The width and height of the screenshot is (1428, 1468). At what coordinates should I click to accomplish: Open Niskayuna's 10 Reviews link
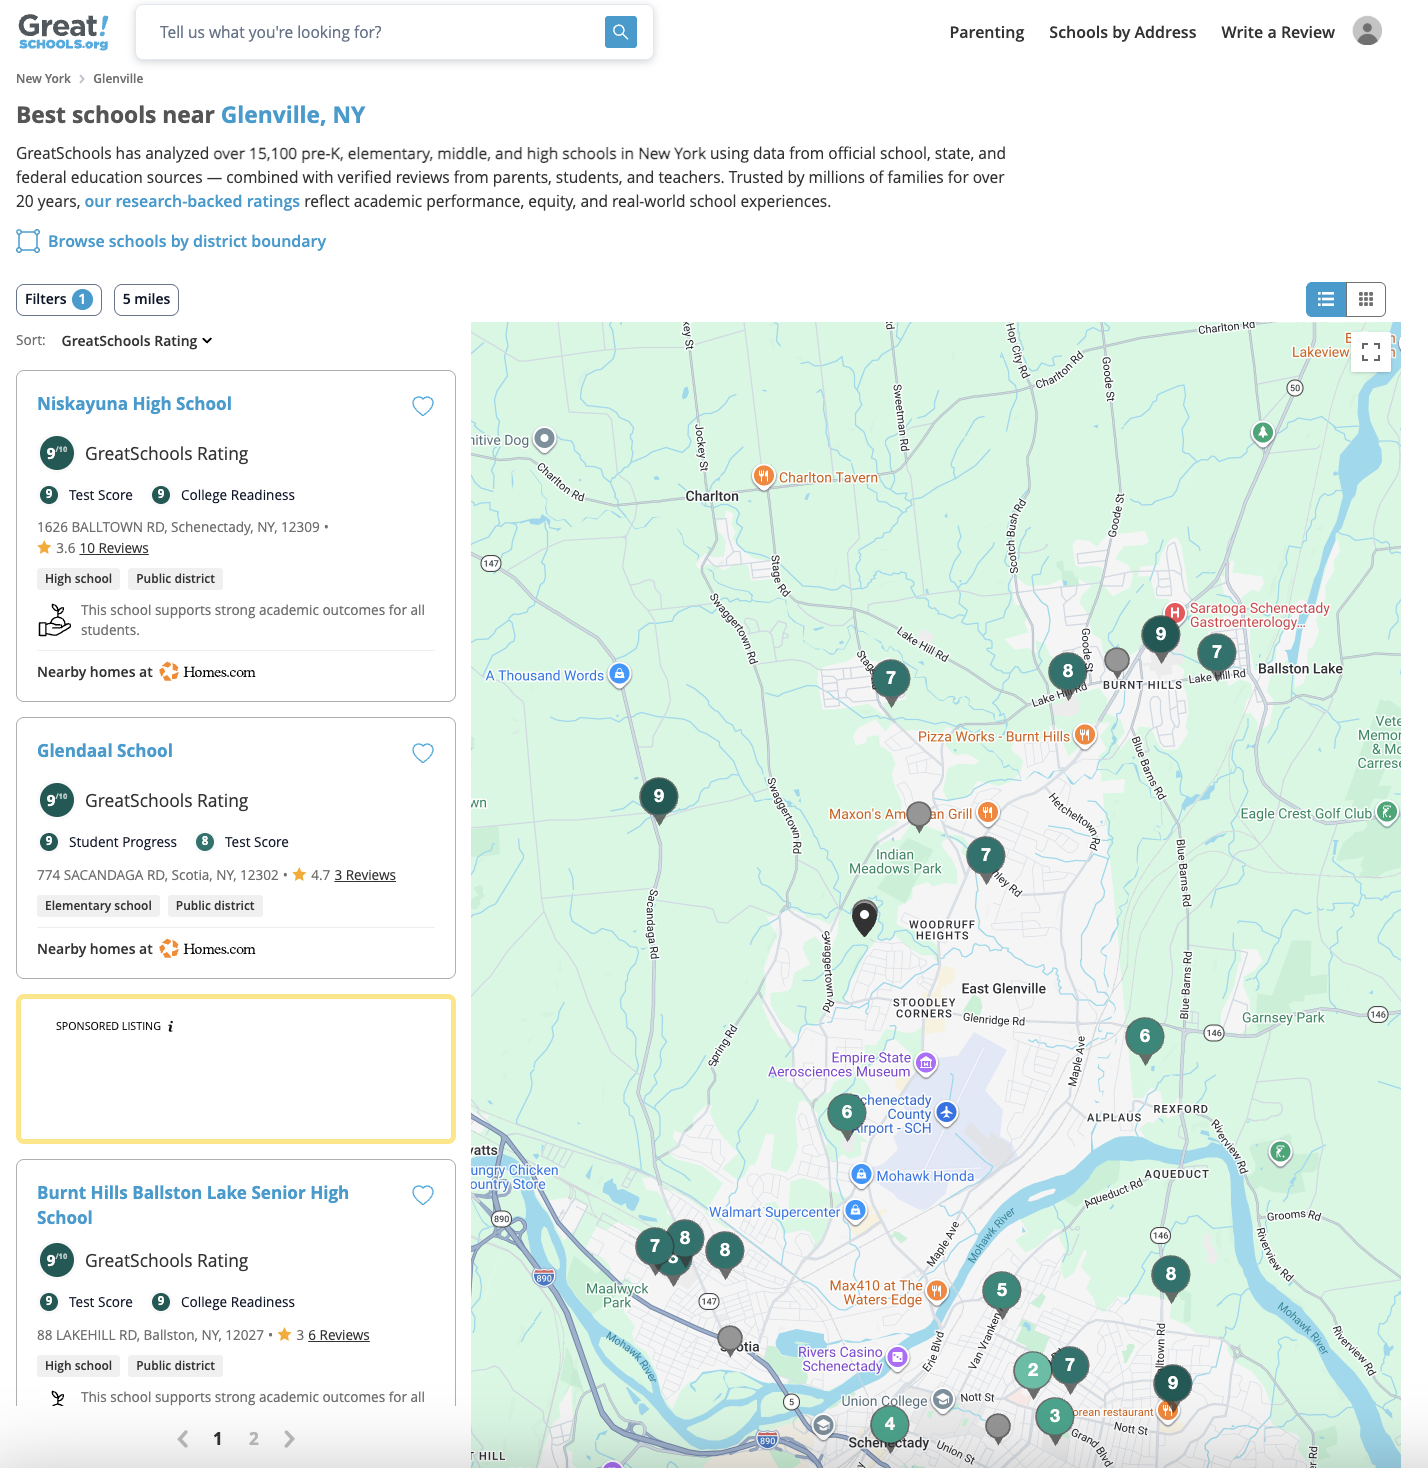tap(114, 548)
